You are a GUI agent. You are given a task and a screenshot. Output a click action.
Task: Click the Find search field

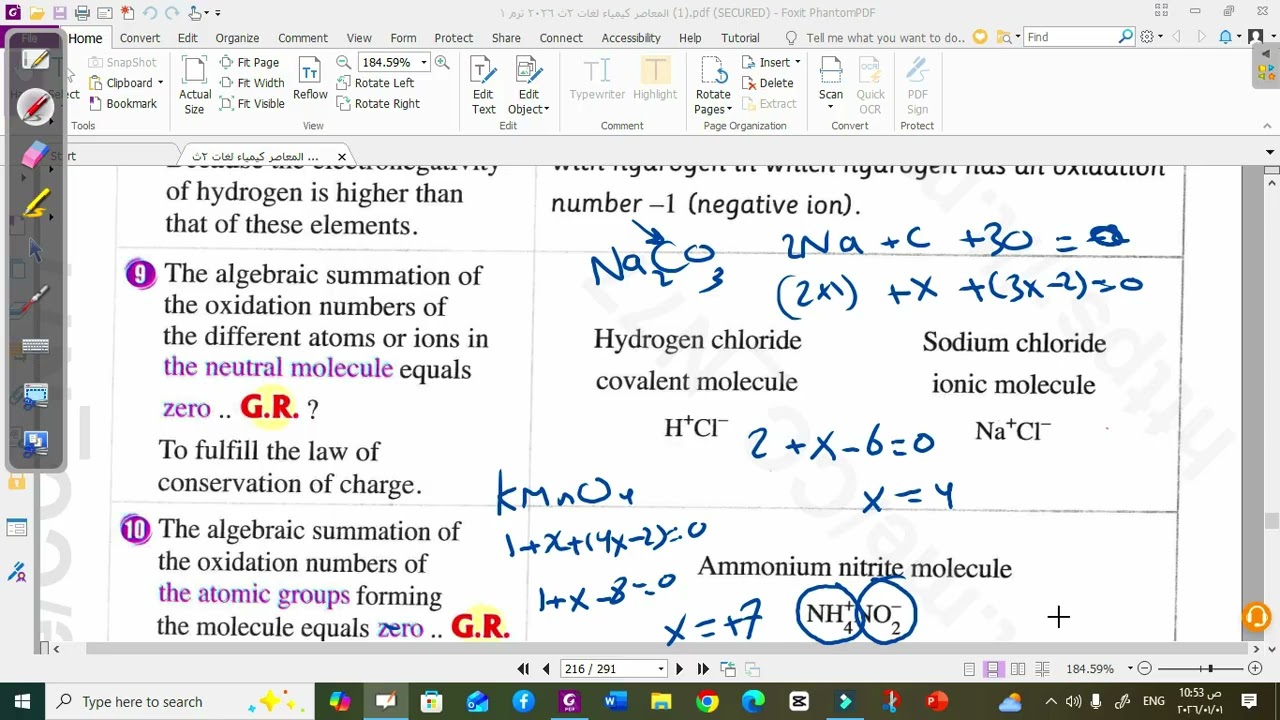coord(1071,37)
